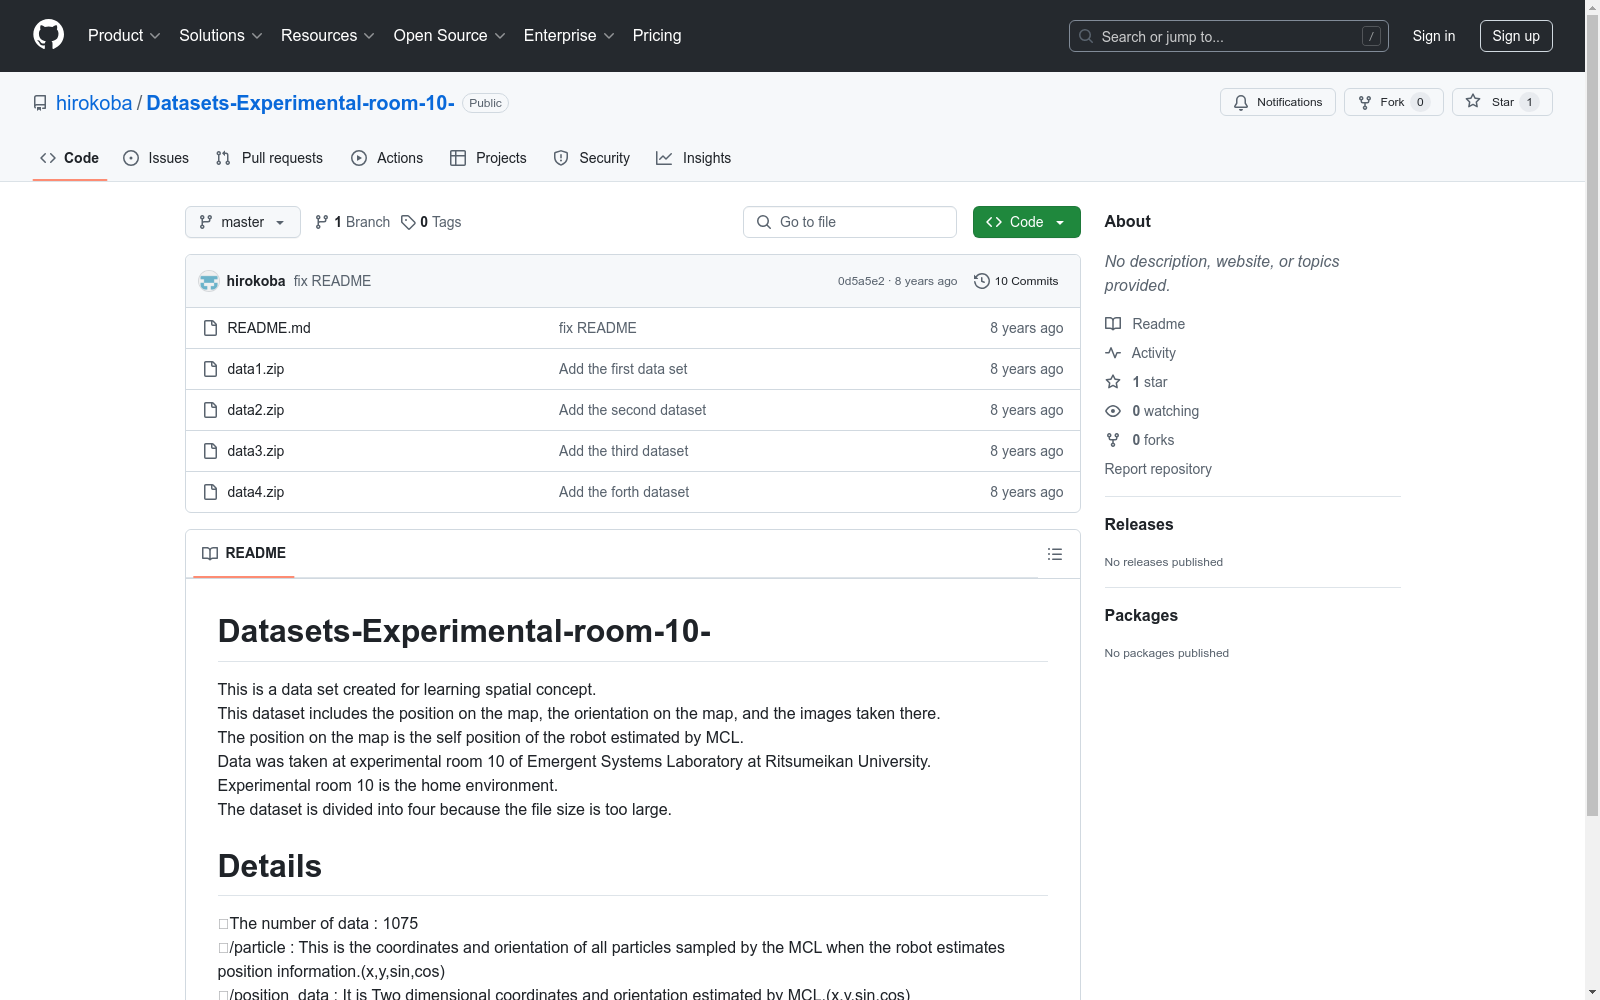The image size is (1600, 1000).
Task: Open the data3.zip file
Action: tap(256, 451)
